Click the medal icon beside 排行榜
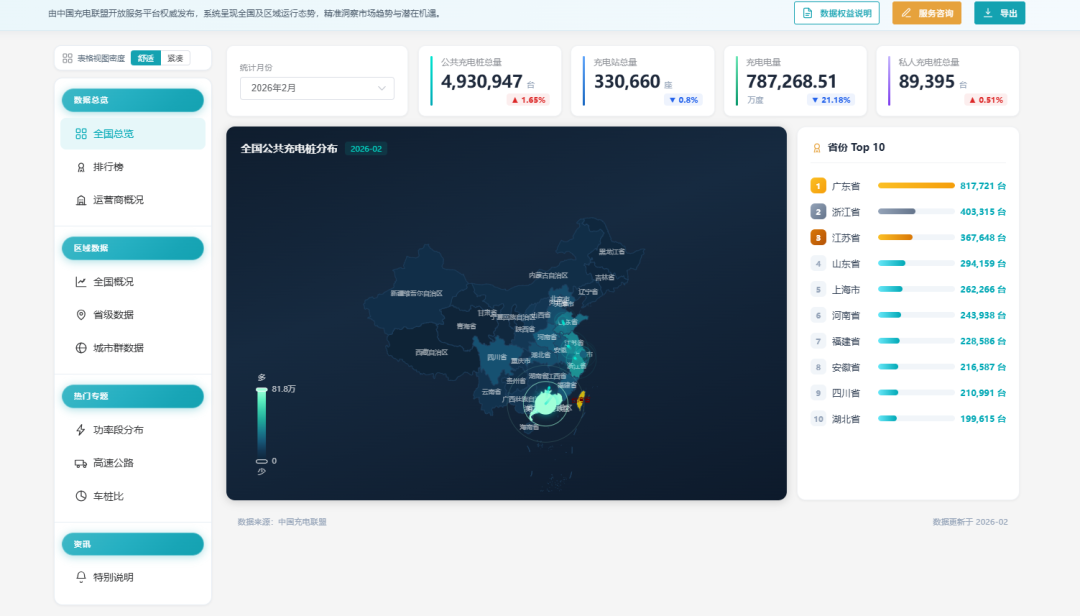Image resolution: width=1080 pixels, height=616 pixels. 81,167
